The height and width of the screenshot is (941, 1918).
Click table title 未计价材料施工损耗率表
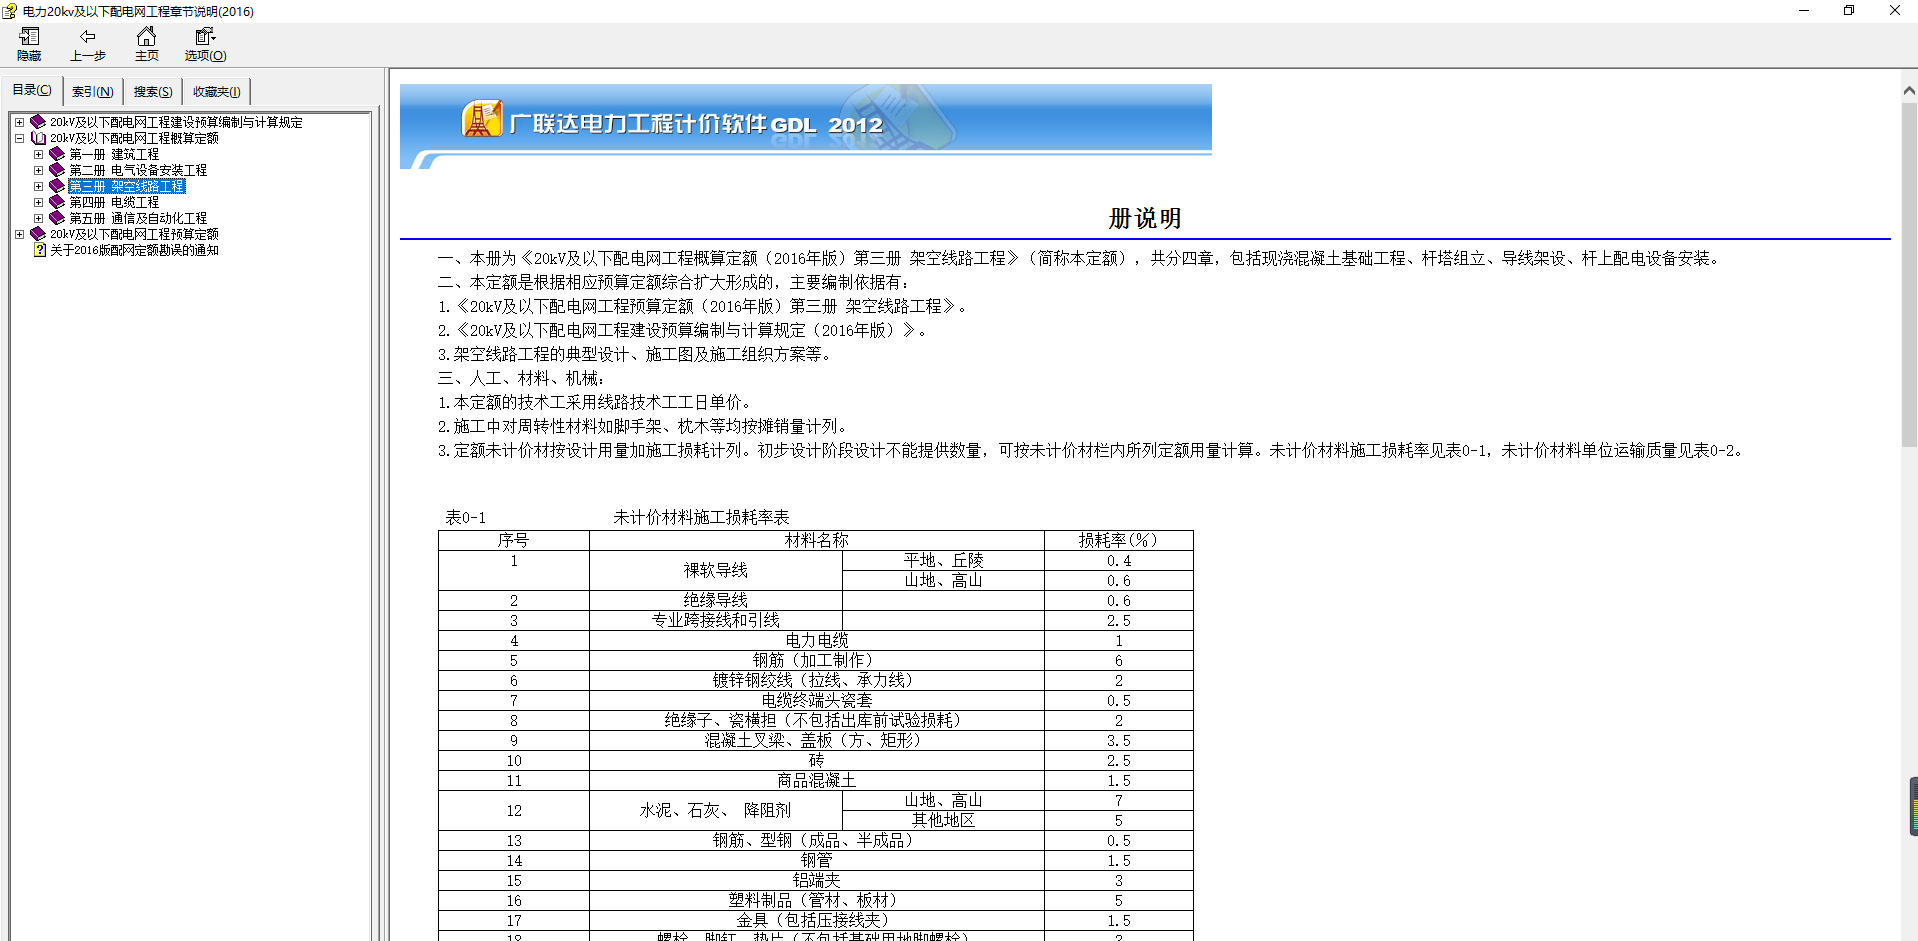[701, 517]
